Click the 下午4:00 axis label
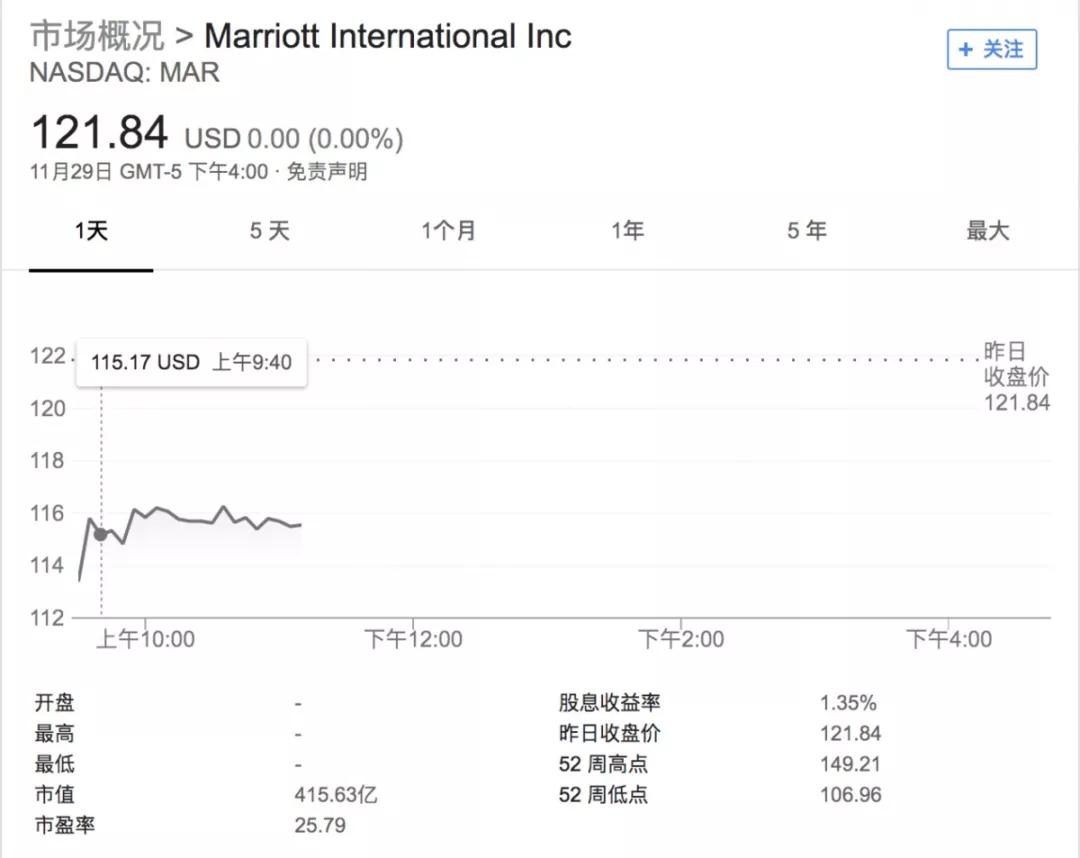This screenshot has height=858, width=1080. (949, 639)
